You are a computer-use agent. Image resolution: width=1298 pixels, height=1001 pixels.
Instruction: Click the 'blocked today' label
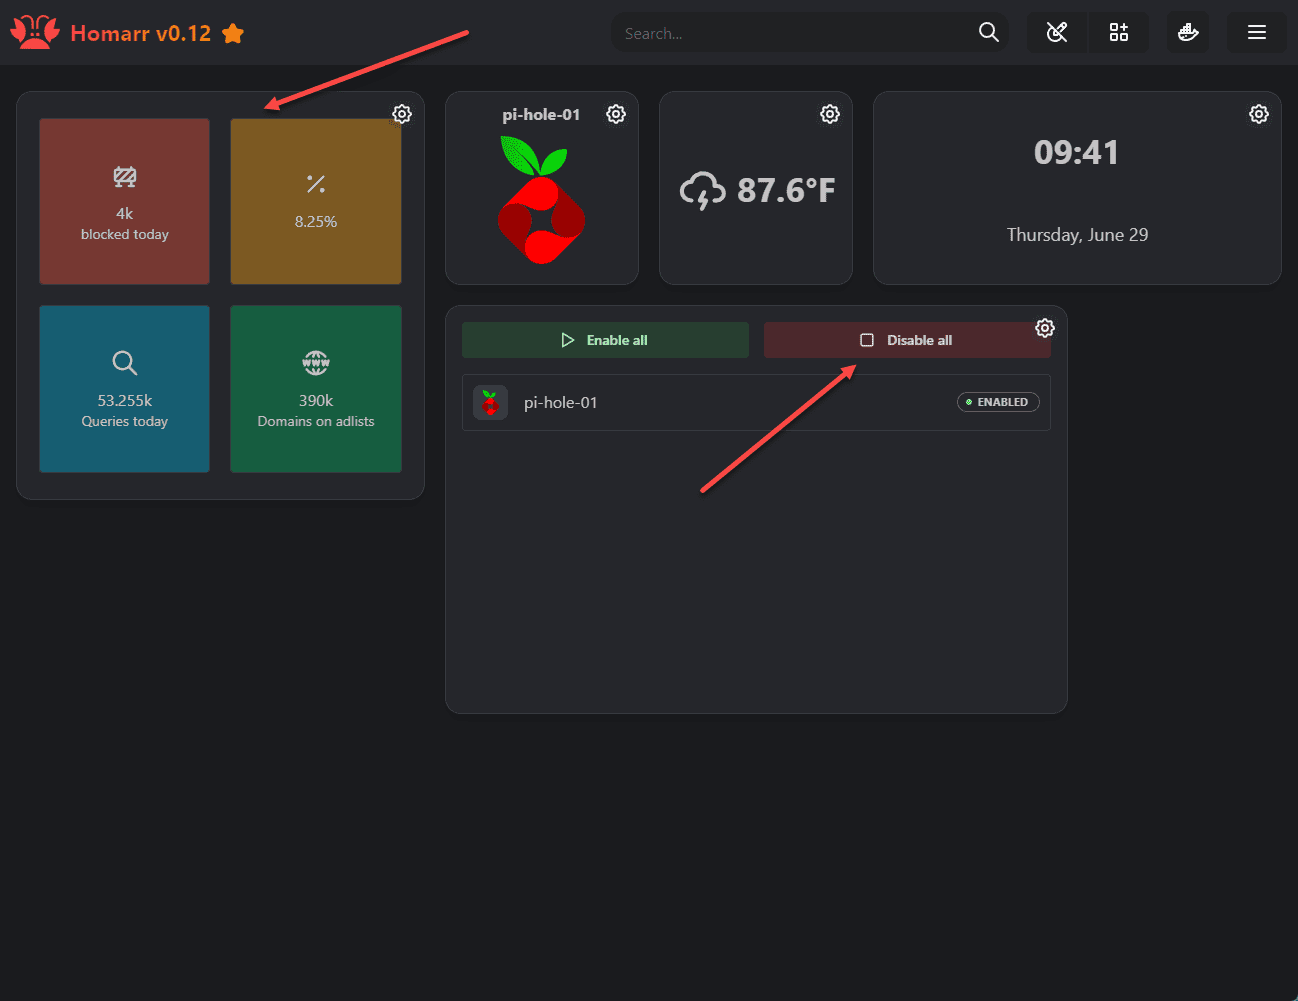[125, 235]
